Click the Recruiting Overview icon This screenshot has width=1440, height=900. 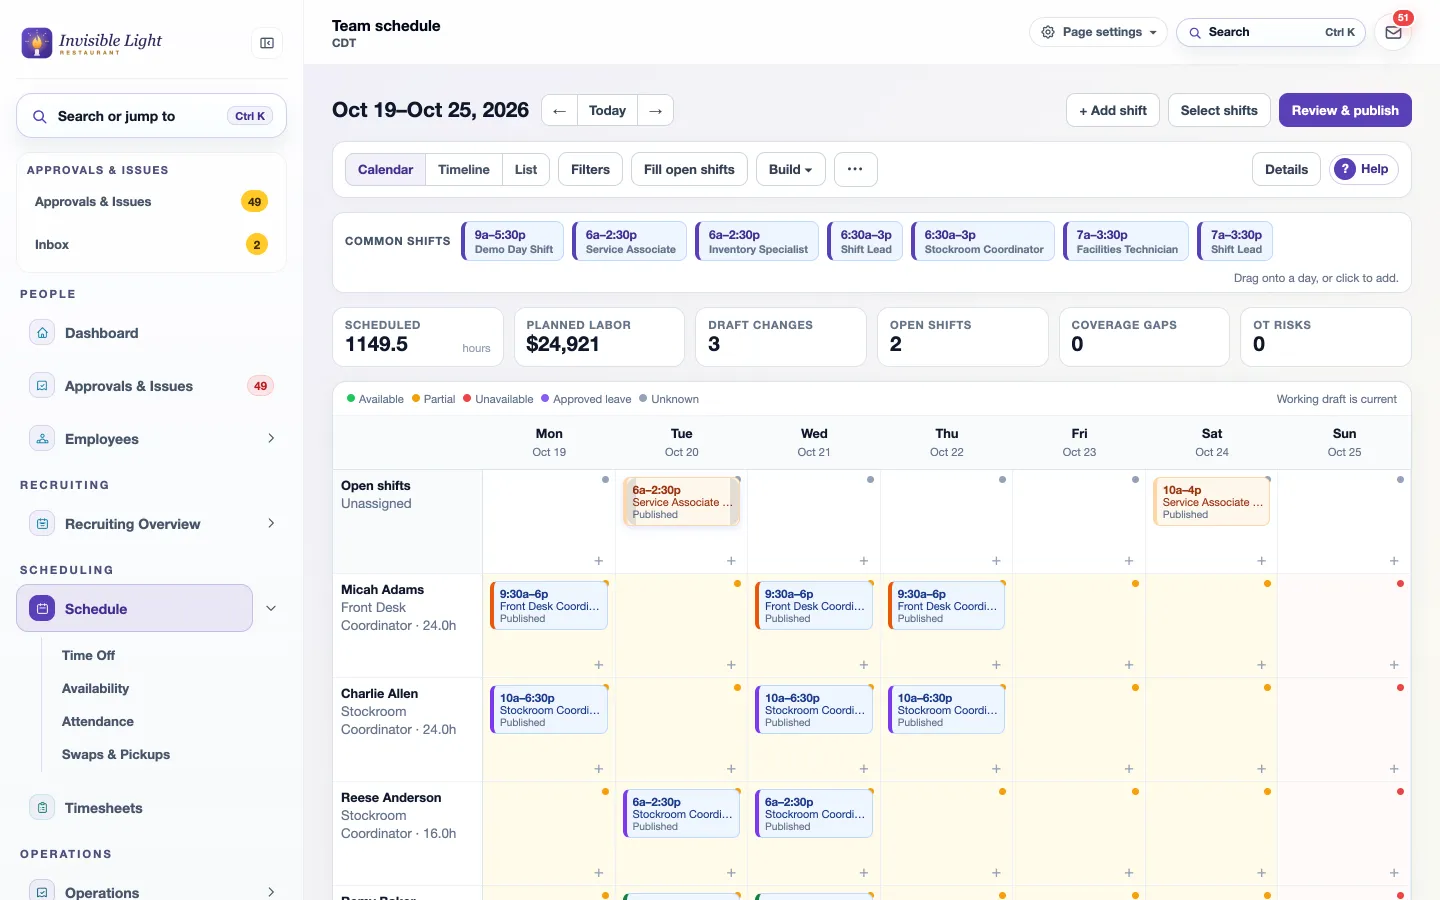(x=42, y=523)
